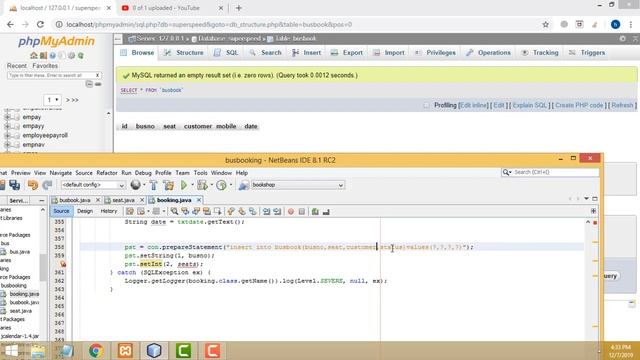The width and height of the screenshot is (640, 360).
Task: Open a new Chrome tab
Action: [239, 8]
